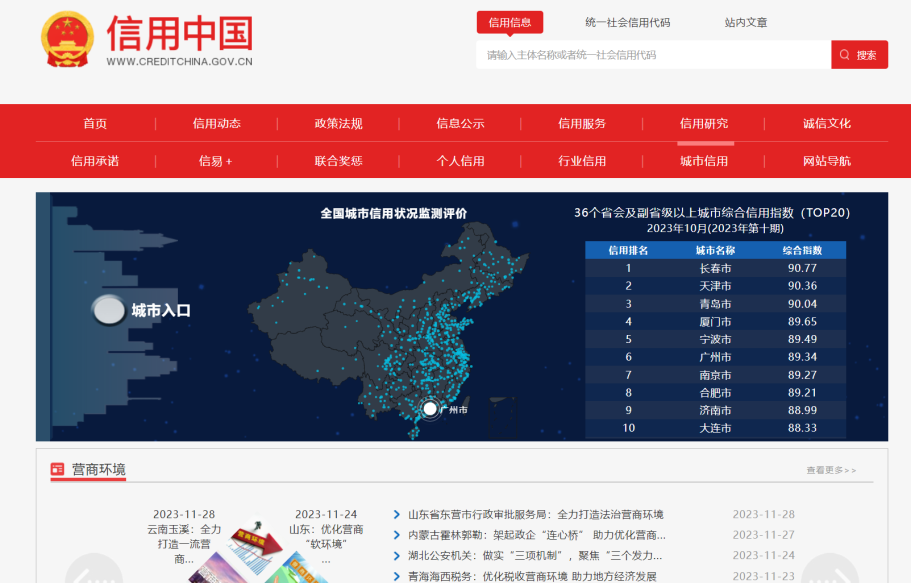Select the 站内文章 search tab
Viewport: 911px width, 583px height.
(x=746, y=23)
